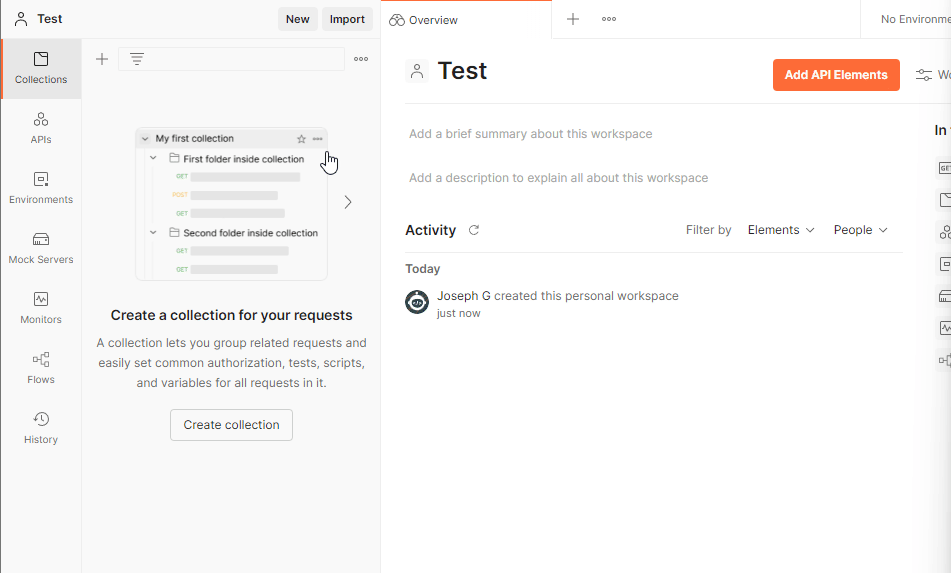Click the collections search filter field
Screen dimensions: 951x573
[x=231, y=59]
